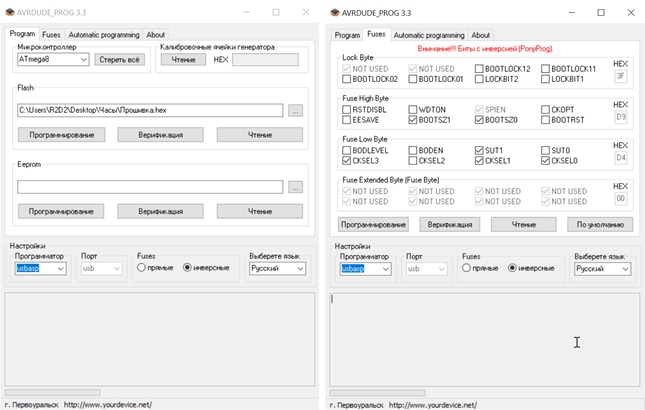Image resolution: width=645 pixels, height=410 pixels.
Task: Toggle CKOPT fuse checkbox
Action: point(545,109)
